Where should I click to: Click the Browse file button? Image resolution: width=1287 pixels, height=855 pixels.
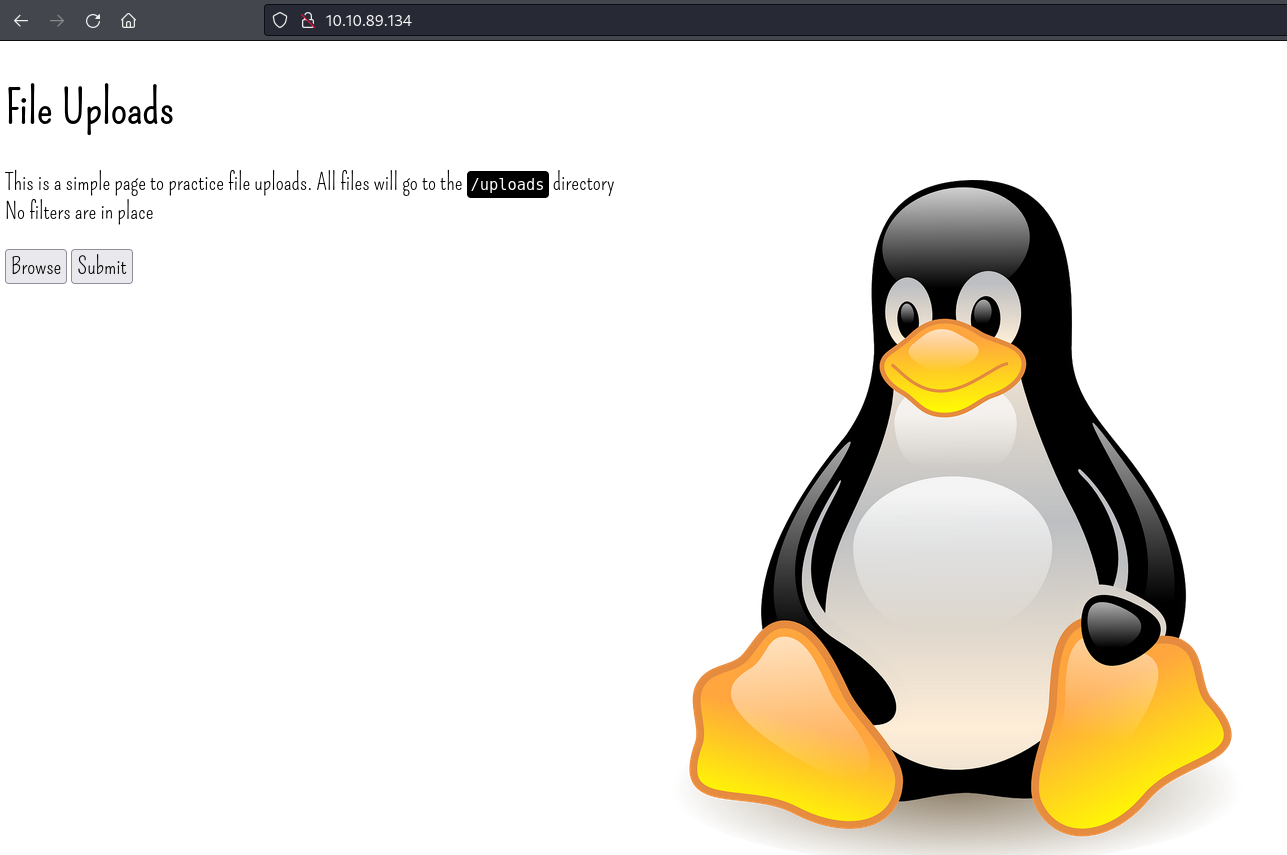click(36, 267)
